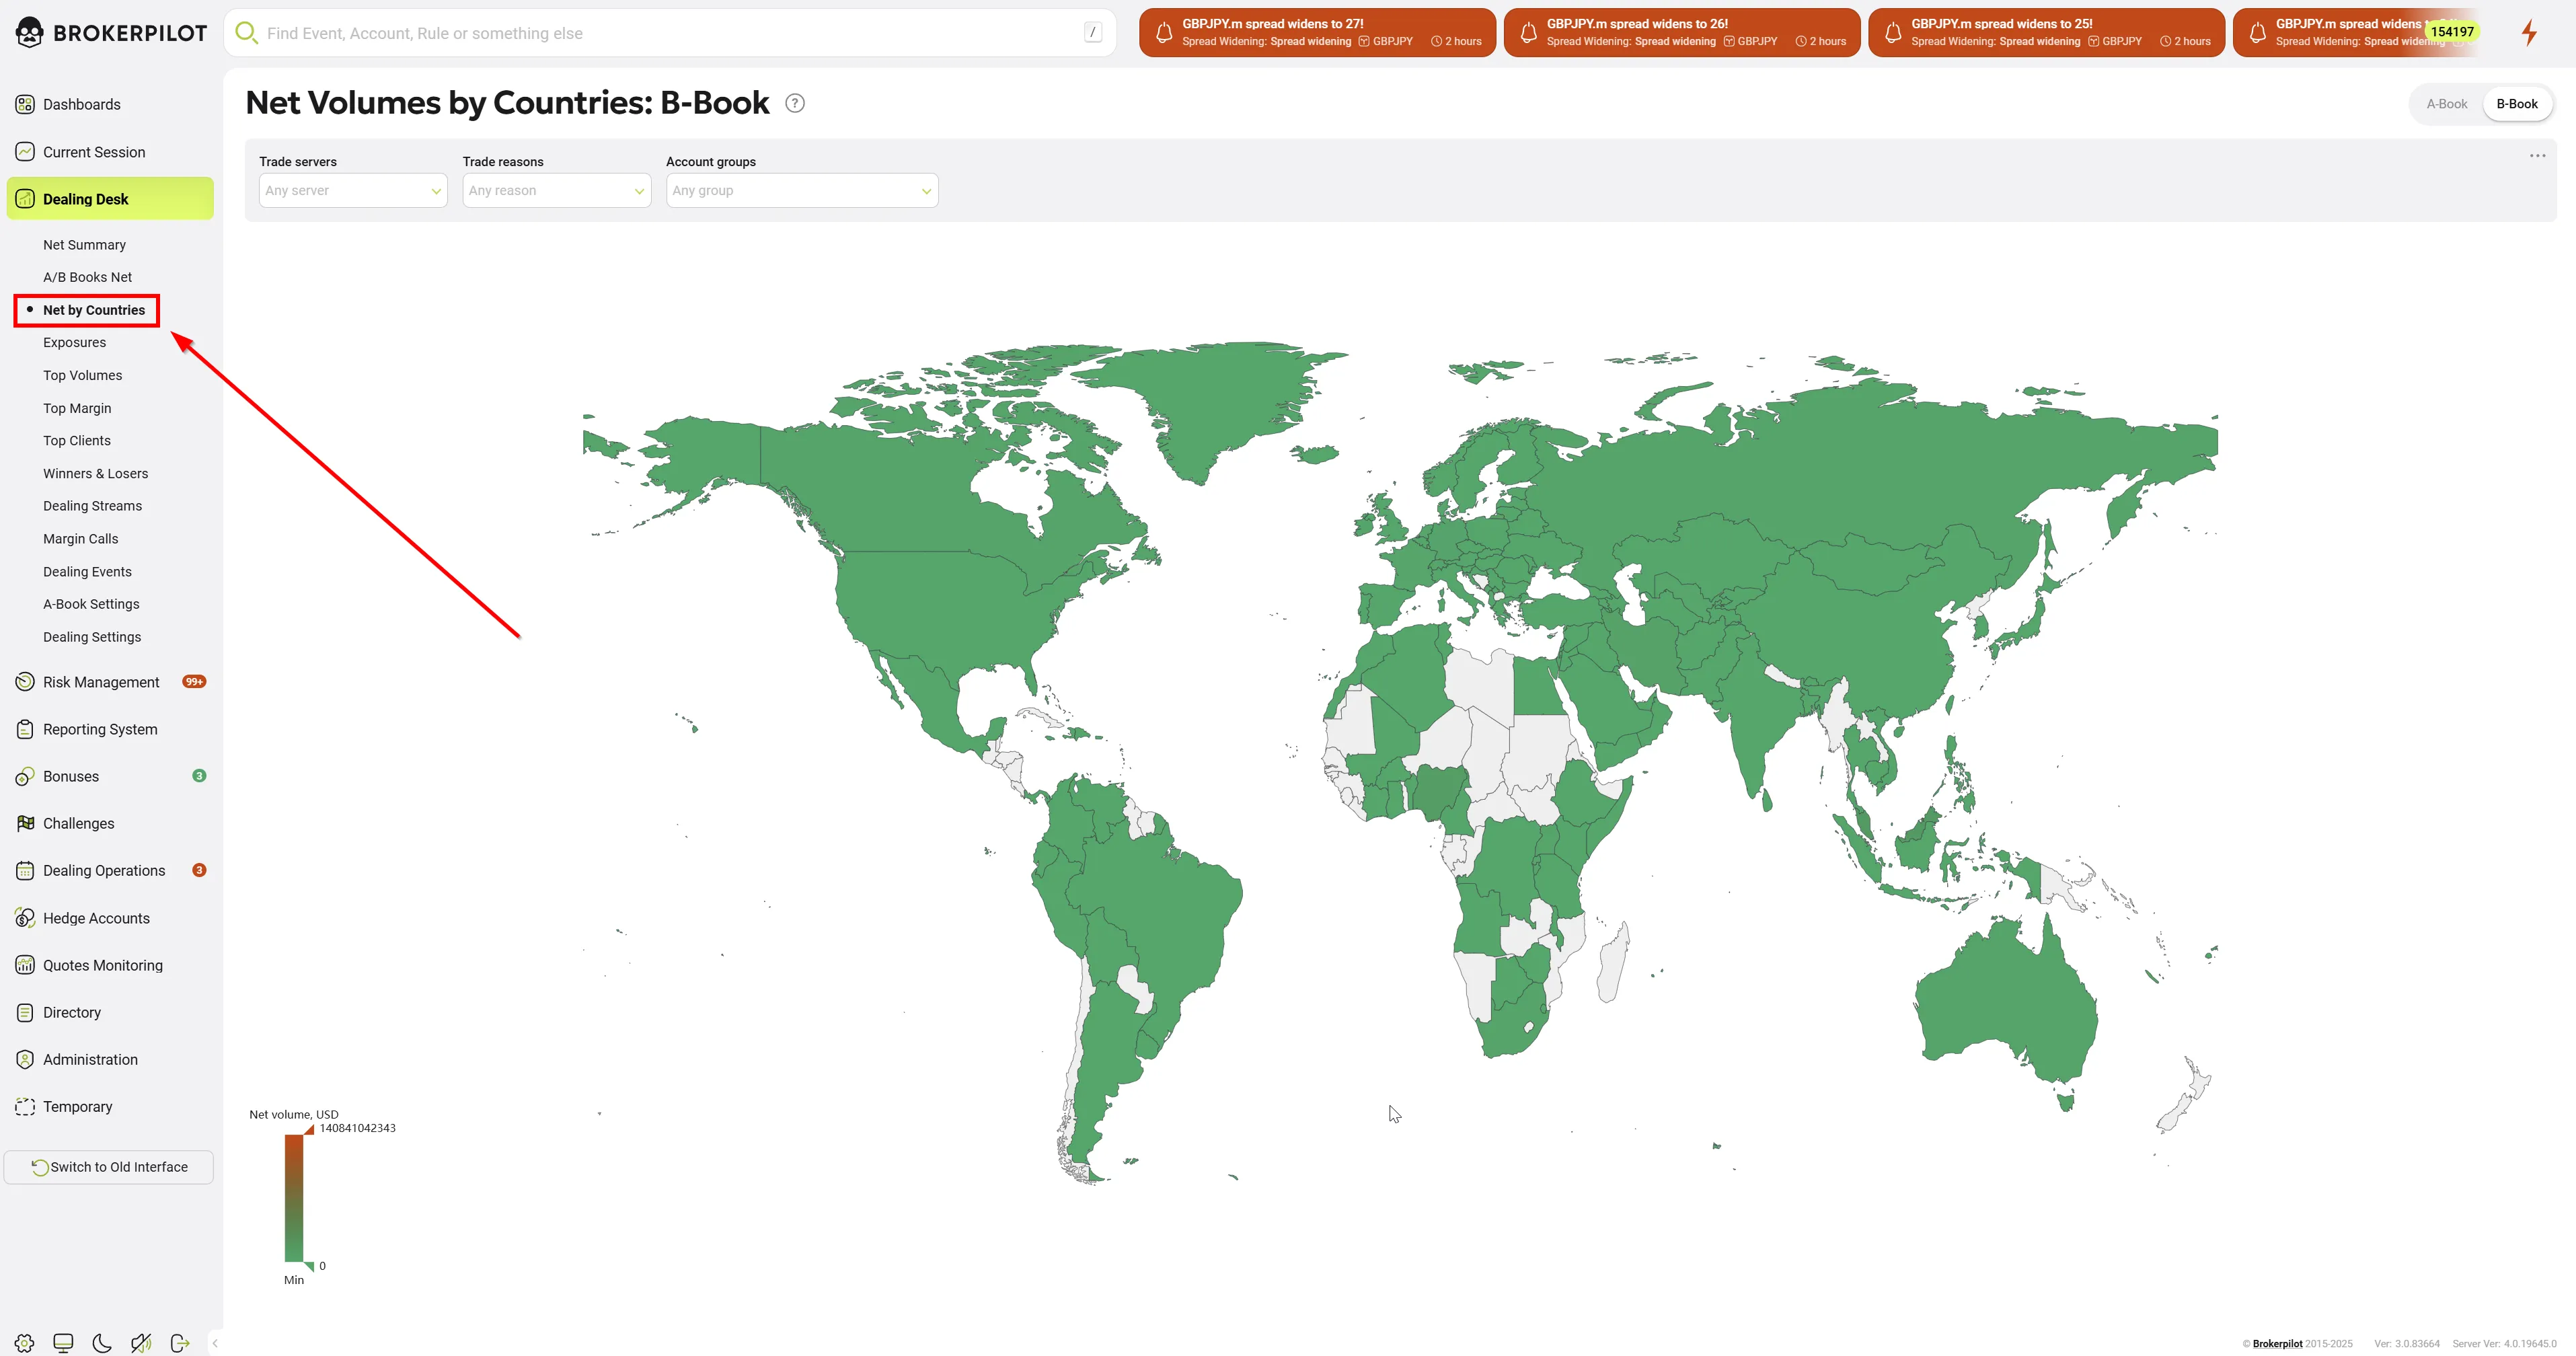The image size is (2576, 1356).
Task: Open the 'GBPJPY.m spread widens to 25!' alert
Action: click(x=2046, y=33)
